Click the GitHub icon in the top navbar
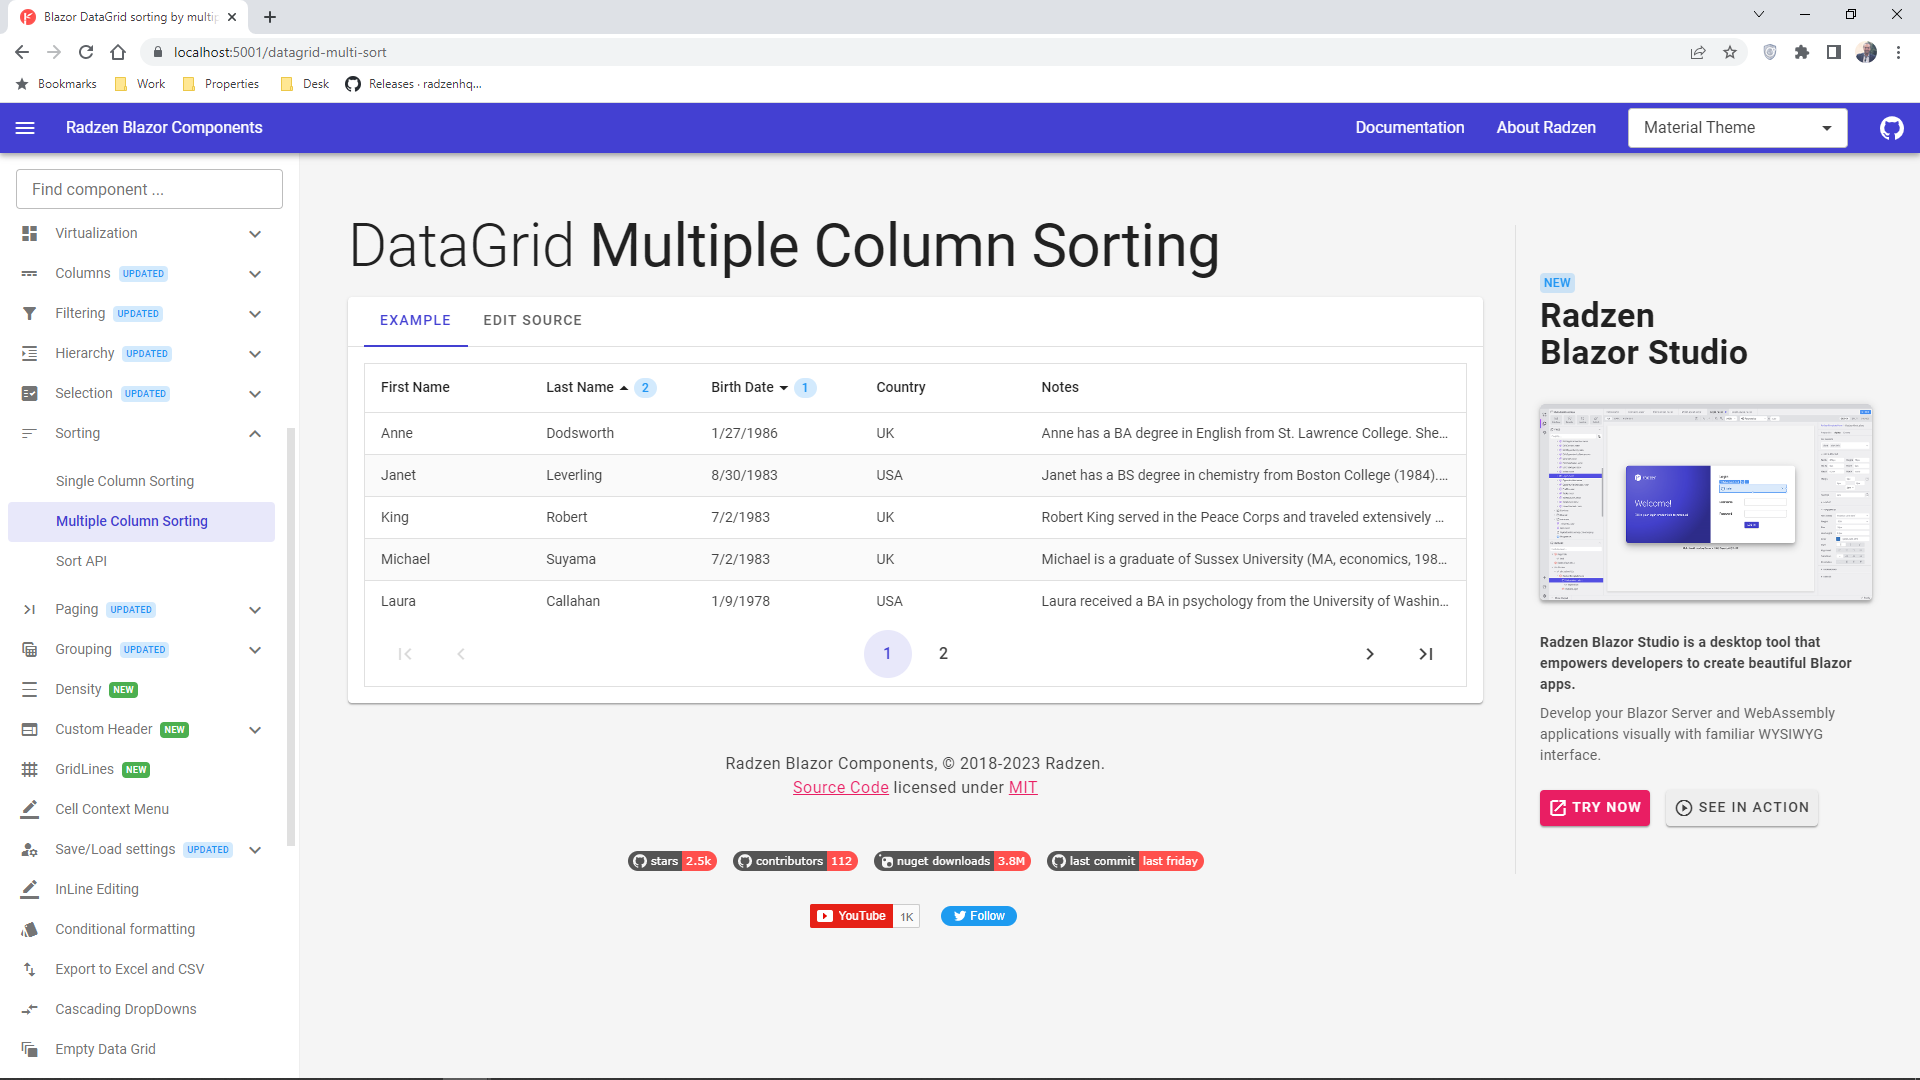 tap(1891, 128)
